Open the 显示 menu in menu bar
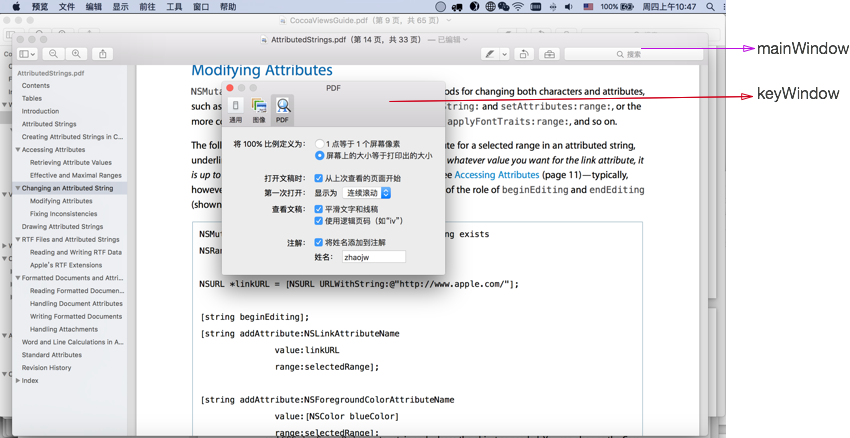The image size is (850, 438). tap(120, 7)
